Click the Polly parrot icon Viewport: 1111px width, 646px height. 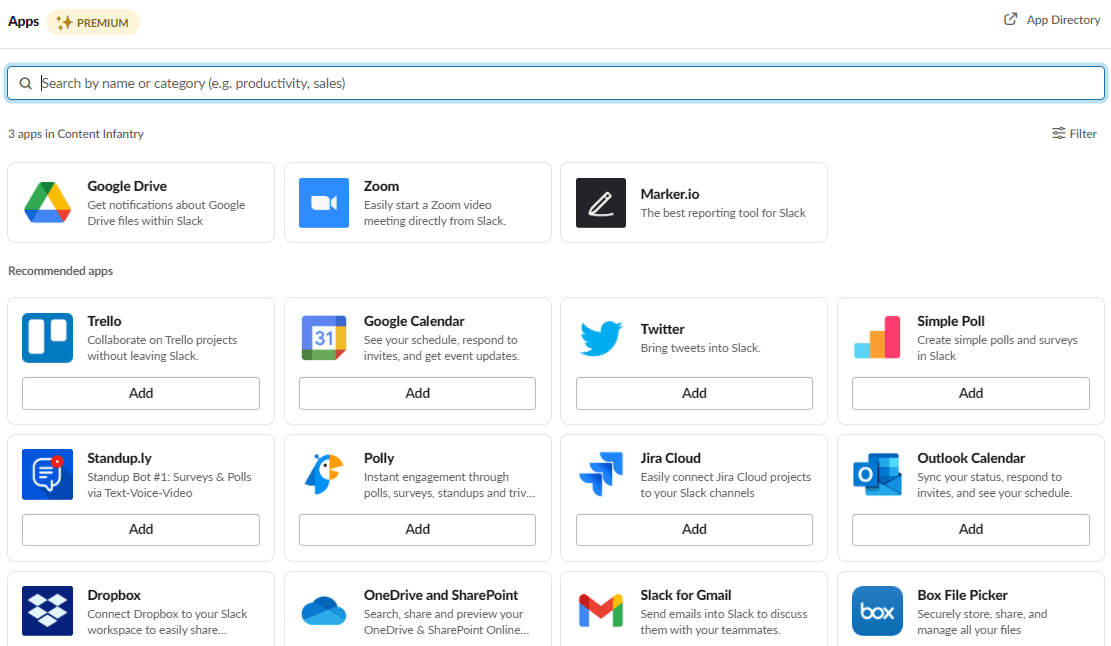324,475
